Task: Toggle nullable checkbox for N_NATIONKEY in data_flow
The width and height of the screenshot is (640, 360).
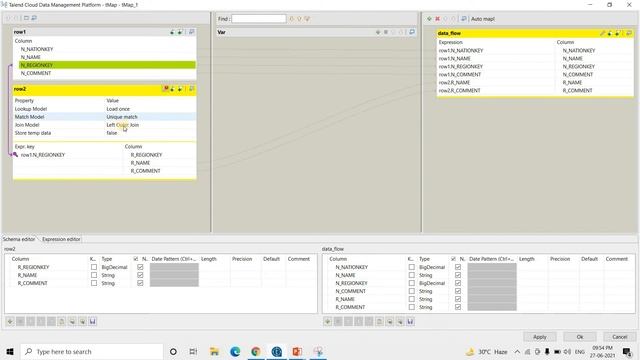Action: 458,267
